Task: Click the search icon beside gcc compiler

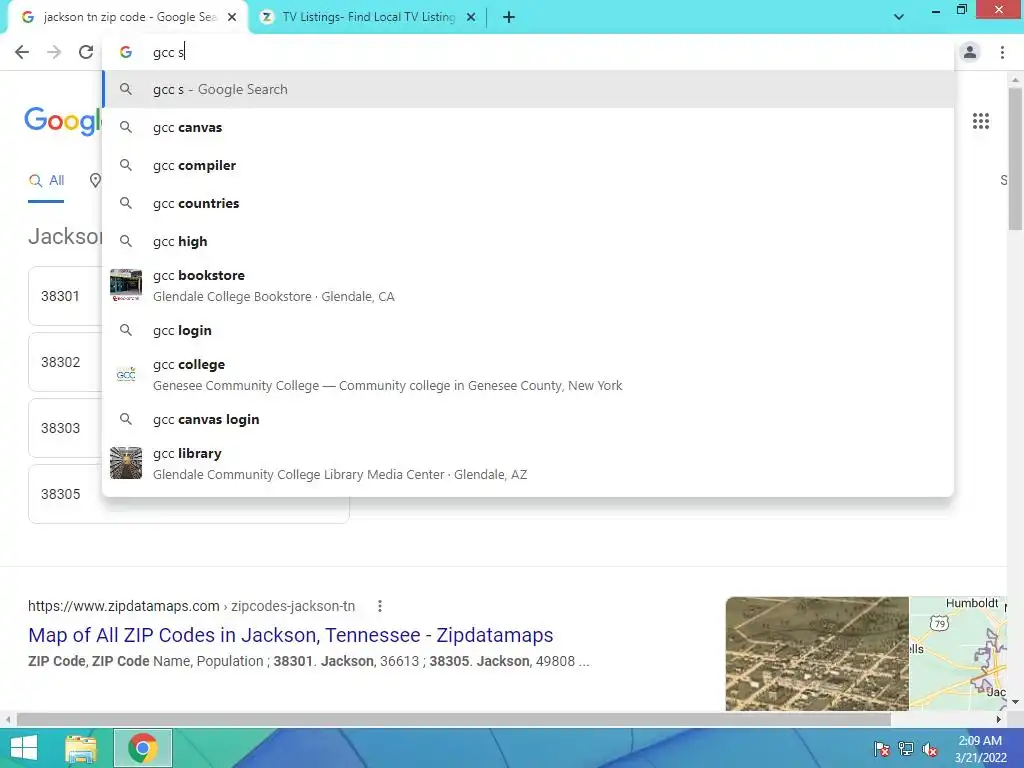Action: pos(126,165)
